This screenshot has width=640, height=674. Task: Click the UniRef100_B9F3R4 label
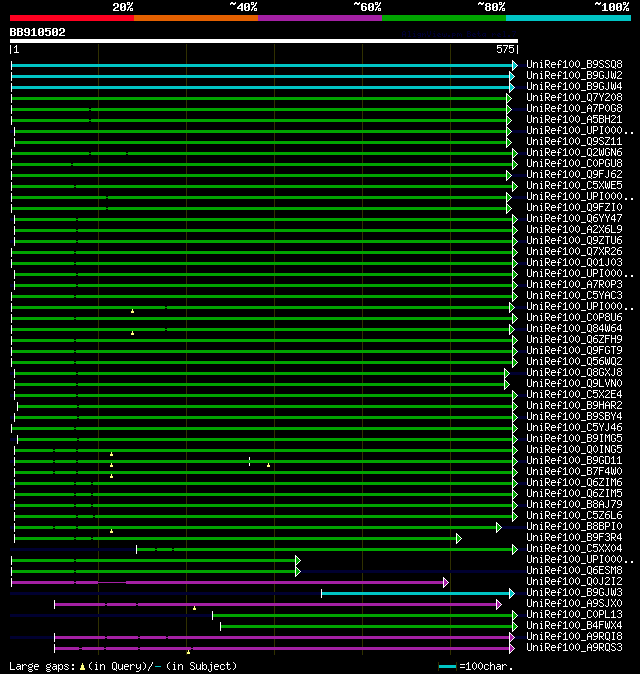click(x=574, y=538)
